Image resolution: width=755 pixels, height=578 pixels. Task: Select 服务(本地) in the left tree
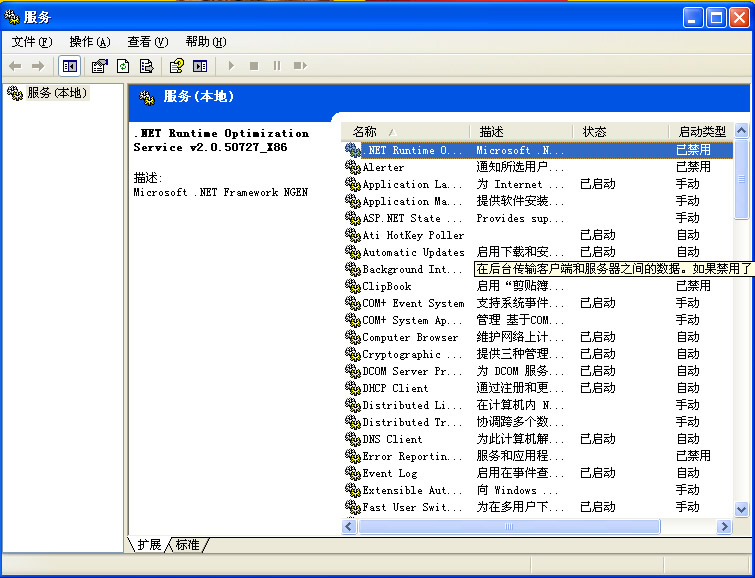pos(56,93)
